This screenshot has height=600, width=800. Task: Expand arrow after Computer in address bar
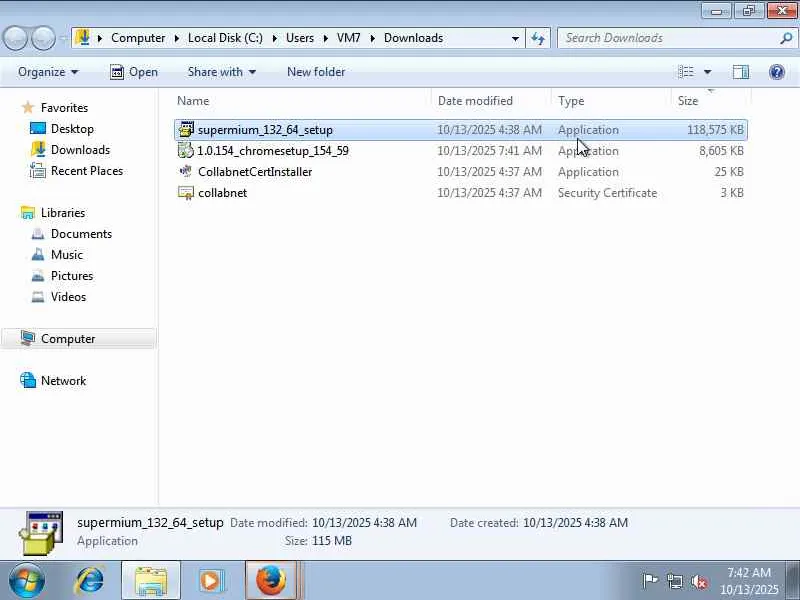pos(177,38)
